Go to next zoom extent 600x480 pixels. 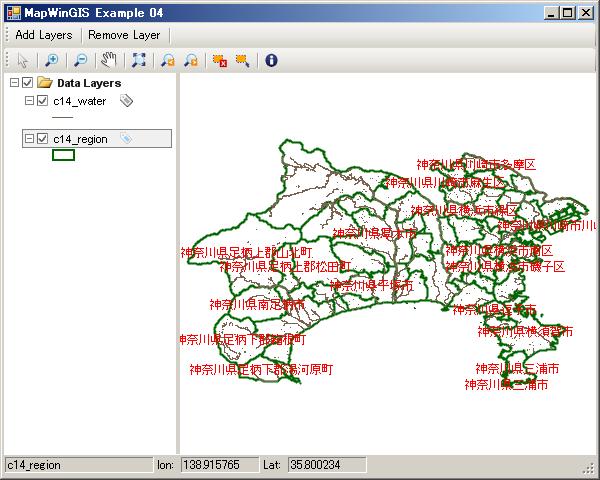[189, 60]
